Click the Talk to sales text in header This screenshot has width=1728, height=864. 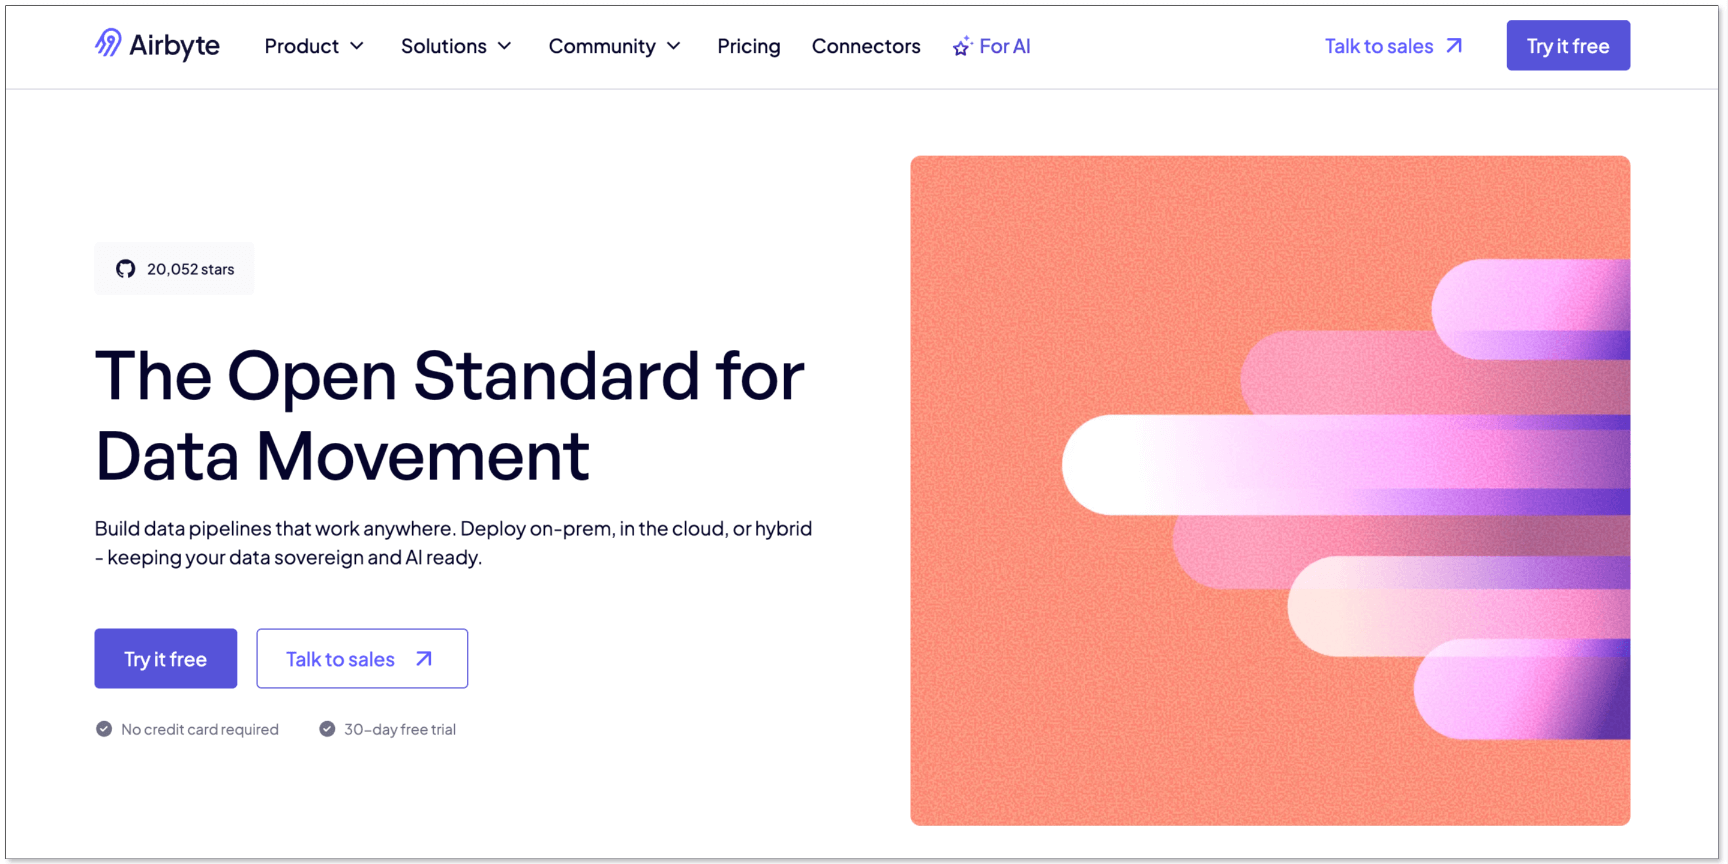click(x=1378, y=46)
